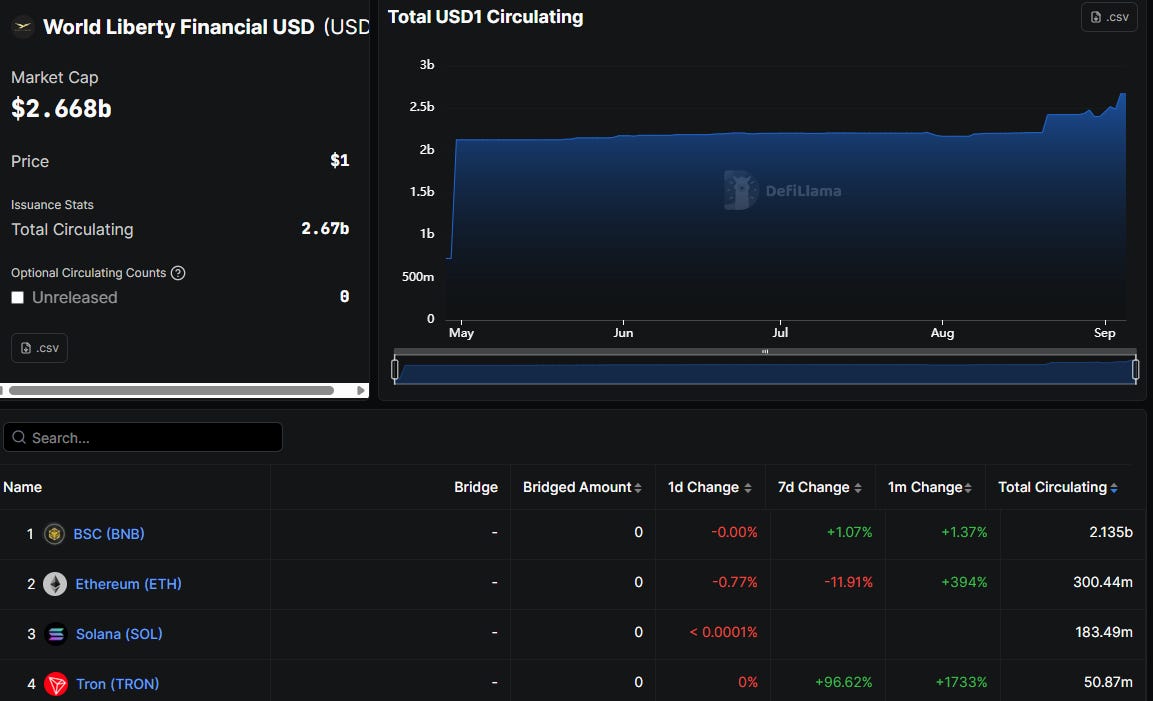Click the World Liberty Financial USD logo icon
Viewport: 1153px width, 701px height.
pos(23,26)
